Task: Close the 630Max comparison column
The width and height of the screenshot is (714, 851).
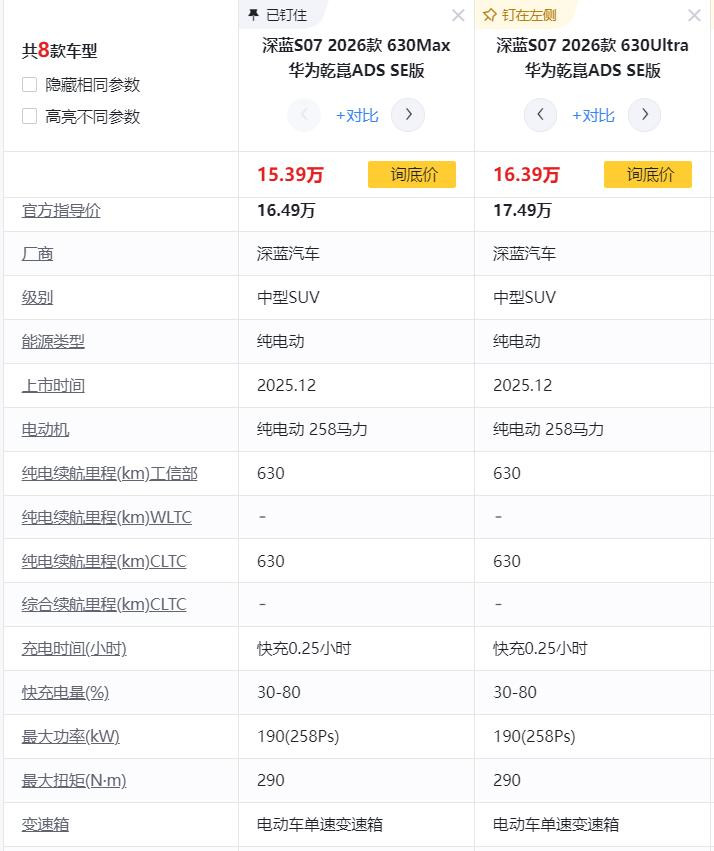Action: point(458,15)
